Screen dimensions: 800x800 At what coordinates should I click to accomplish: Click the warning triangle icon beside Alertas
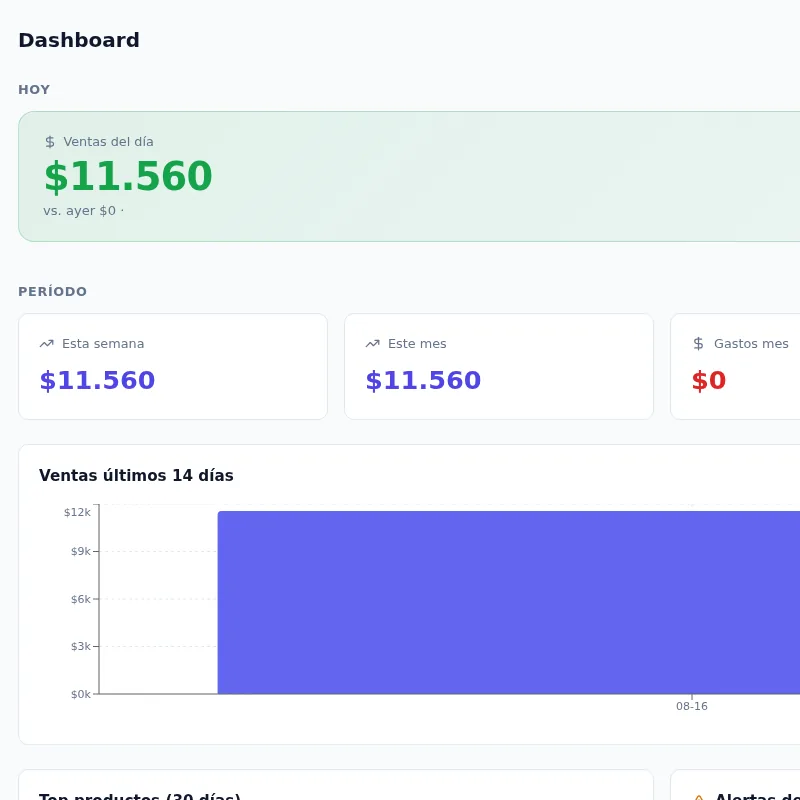pos(699,797)
